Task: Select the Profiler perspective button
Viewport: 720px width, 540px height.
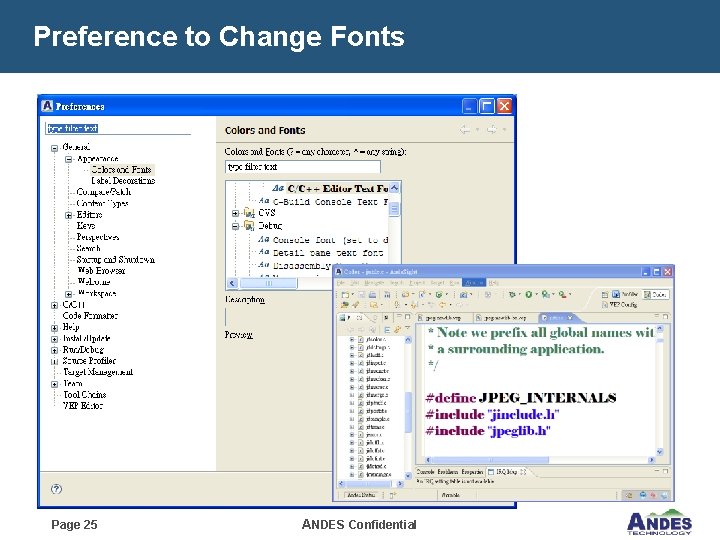Action: pyautogui.click(x=624, y=294)
